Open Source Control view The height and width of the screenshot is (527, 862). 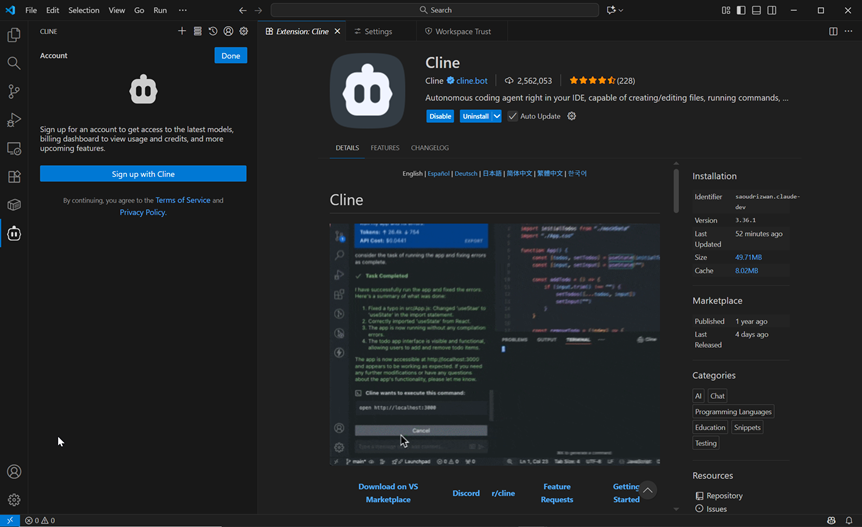(14, 92)
